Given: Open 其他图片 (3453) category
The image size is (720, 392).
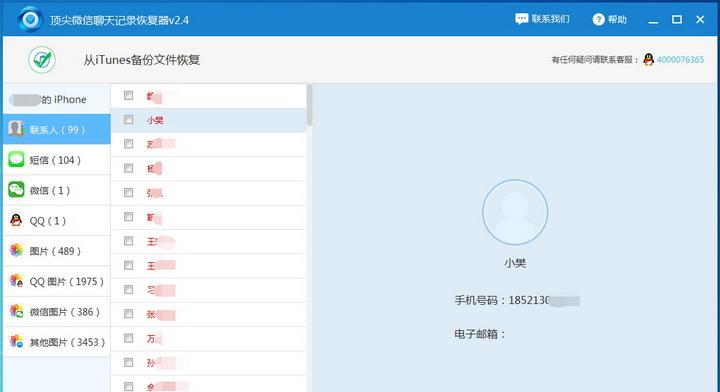Looking at the screenshot, I should coord(56,342).
